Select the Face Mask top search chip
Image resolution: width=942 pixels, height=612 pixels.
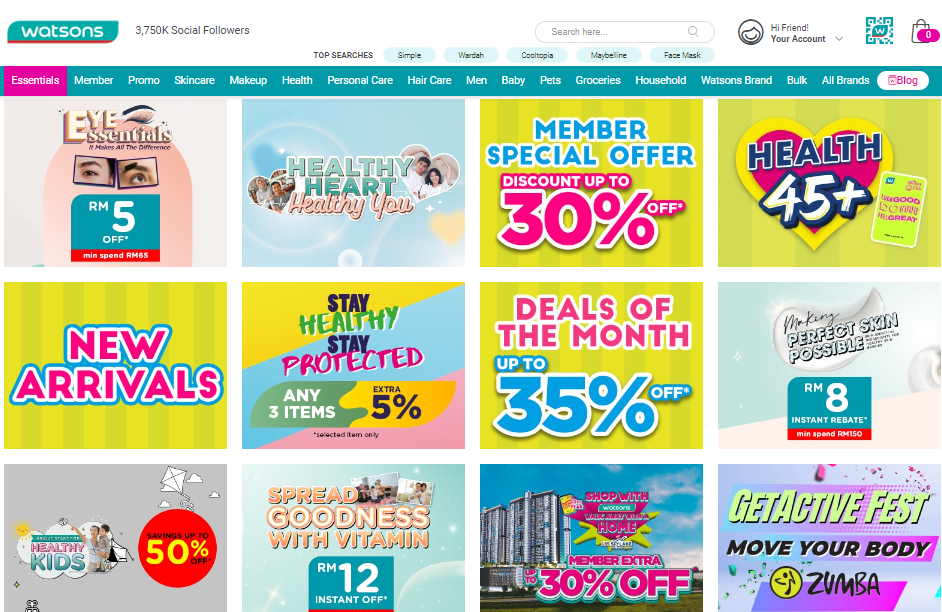682,55
